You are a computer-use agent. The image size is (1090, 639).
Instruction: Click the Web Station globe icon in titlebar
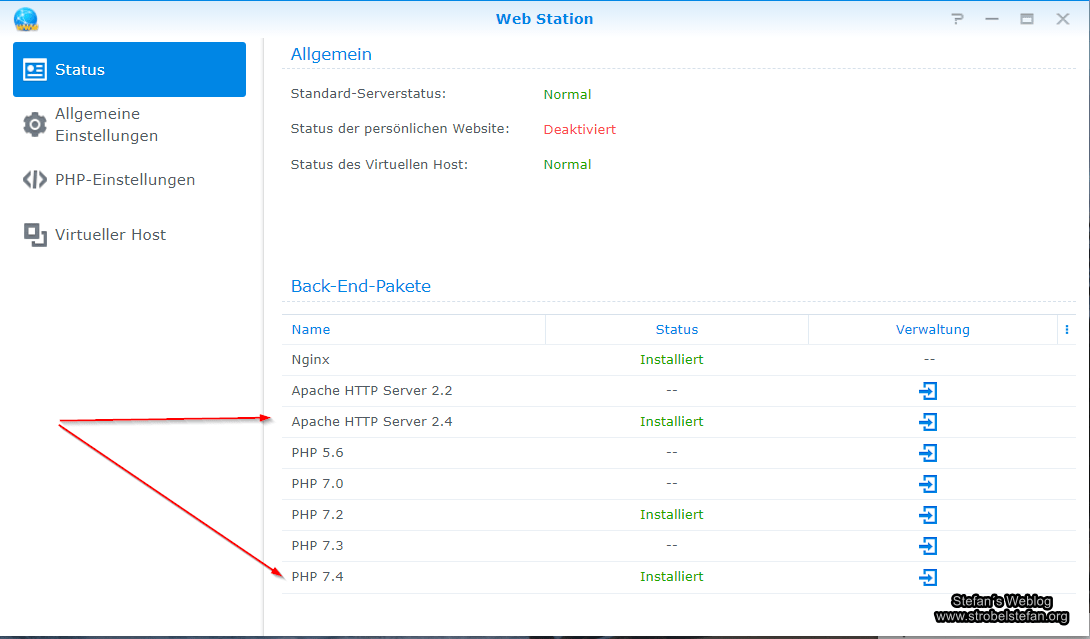pyautogui.click(x=24, y=18)
